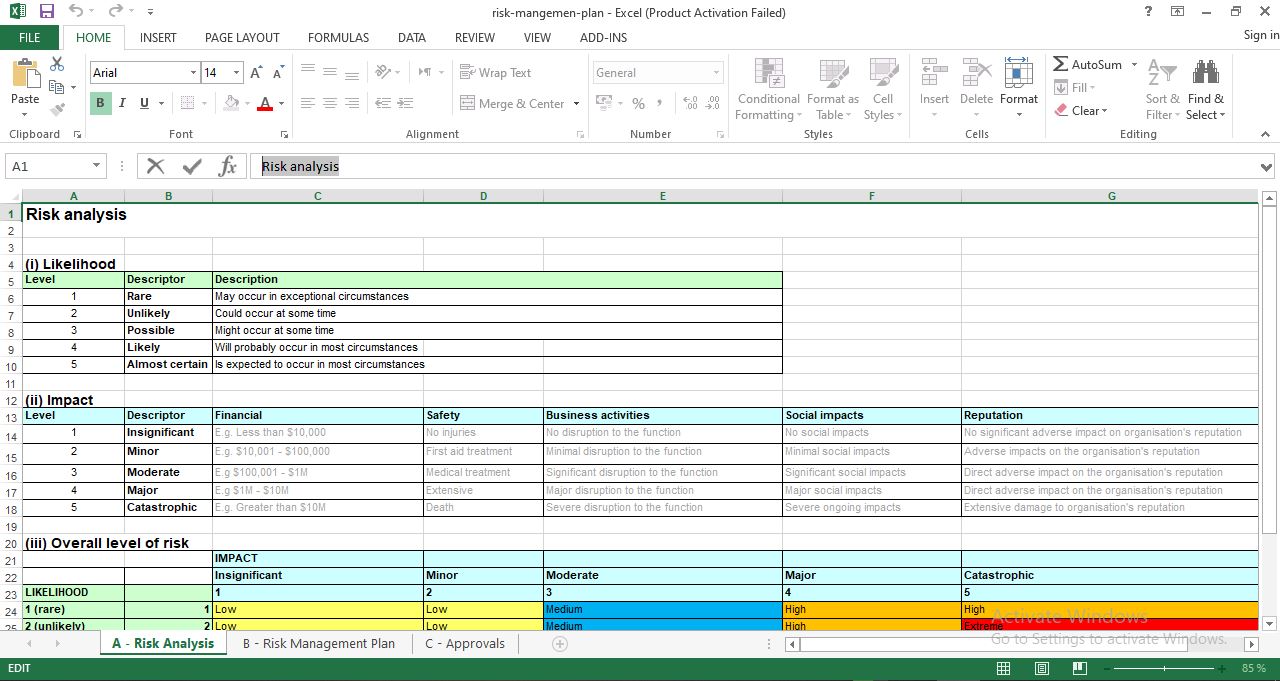Open the B - Risk Management Plan sheet
This screenshot has height=681, width=1280.
(x=319, y=643)
